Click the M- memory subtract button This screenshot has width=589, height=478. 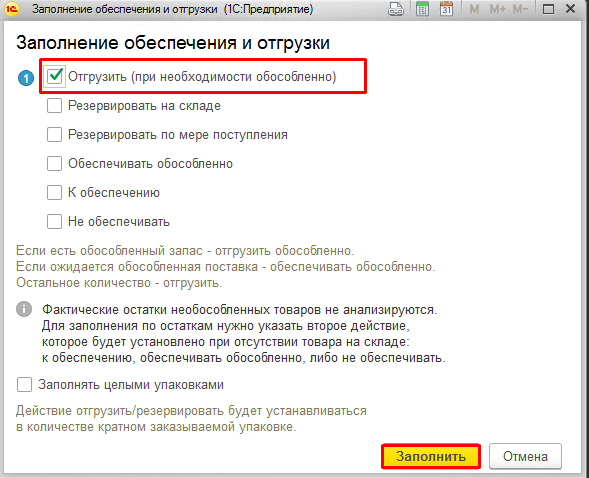point(520,9)
